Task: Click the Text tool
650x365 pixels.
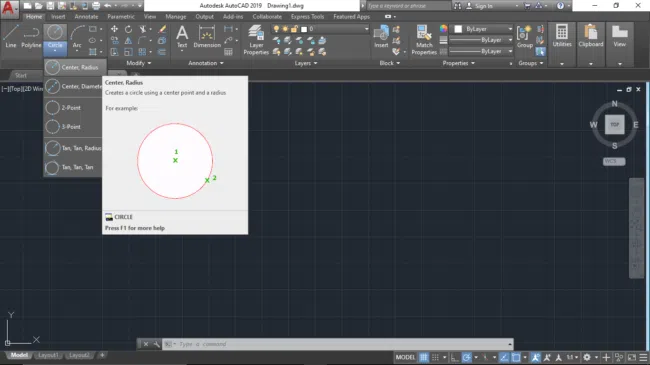Action: point(182,37)
